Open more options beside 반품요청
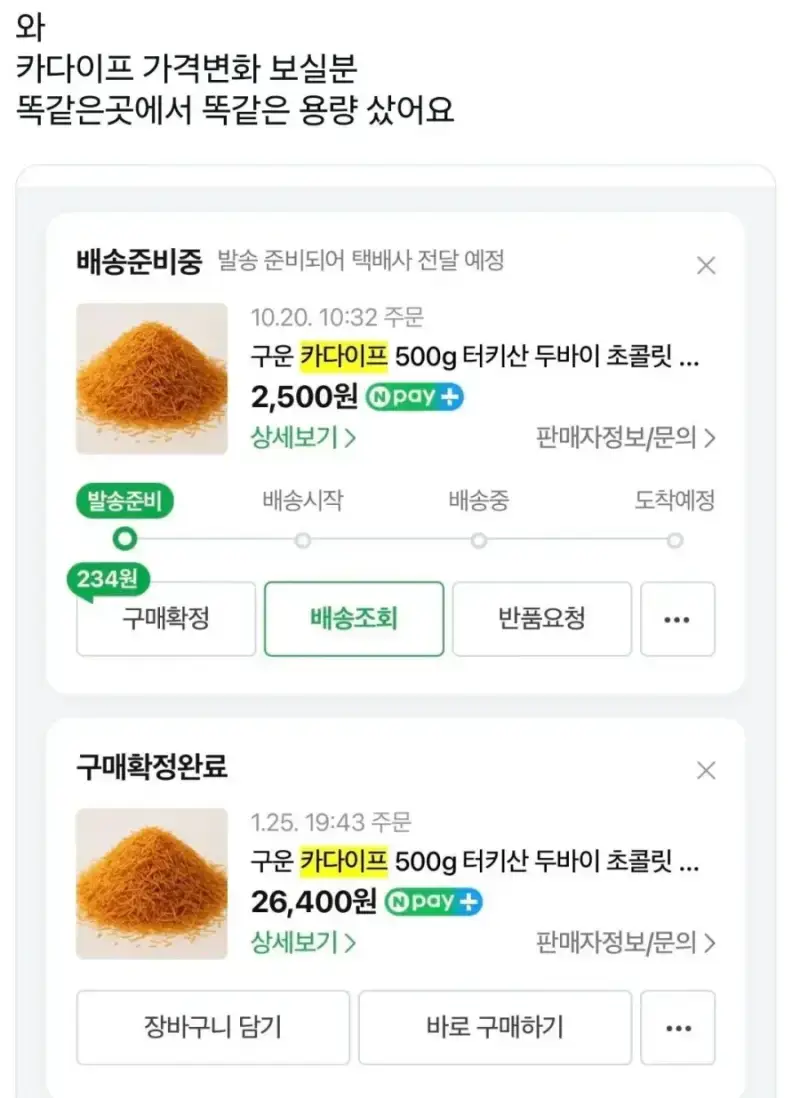 tap(677, 619)
